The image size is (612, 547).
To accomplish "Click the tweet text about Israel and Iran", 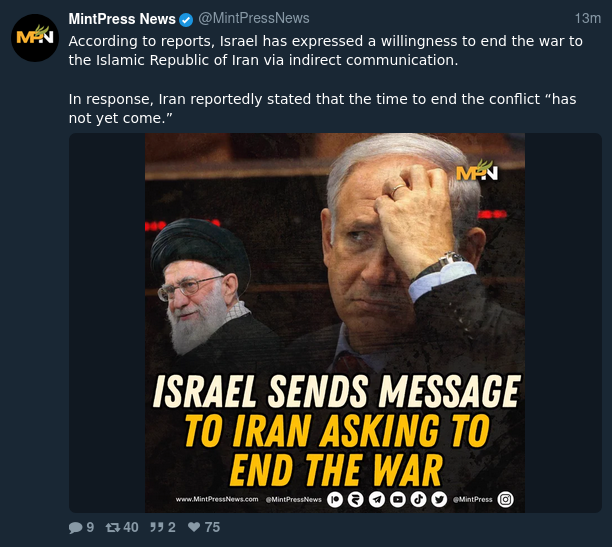I will (x=326, y=79).
